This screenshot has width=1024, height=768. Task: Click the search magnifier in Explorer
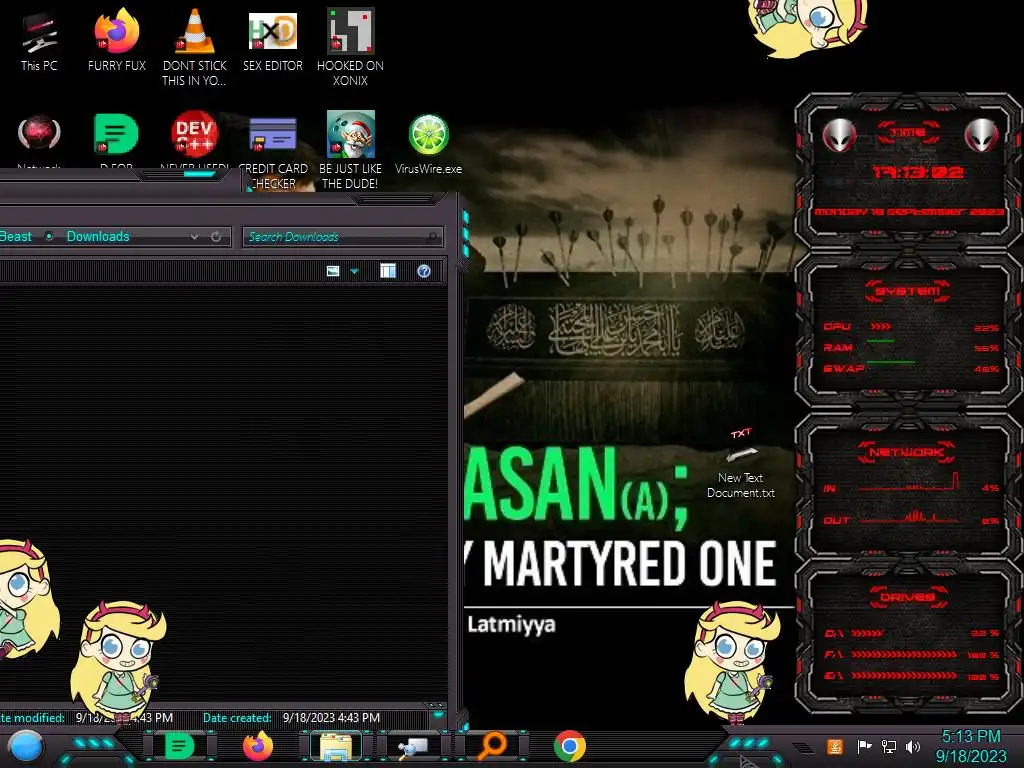432,236
